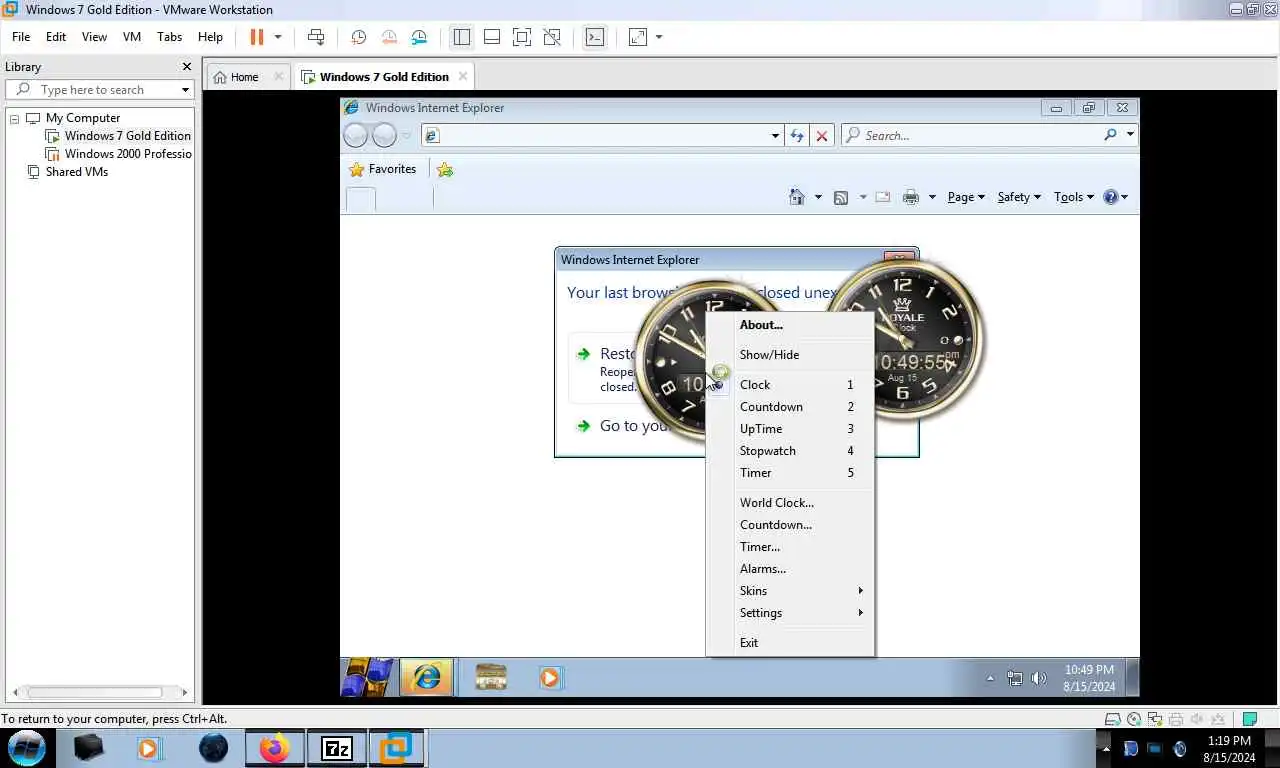Click Internet Explorer icon in guest taskbar
Screen dimensions: 1280x768
point(427,677)
